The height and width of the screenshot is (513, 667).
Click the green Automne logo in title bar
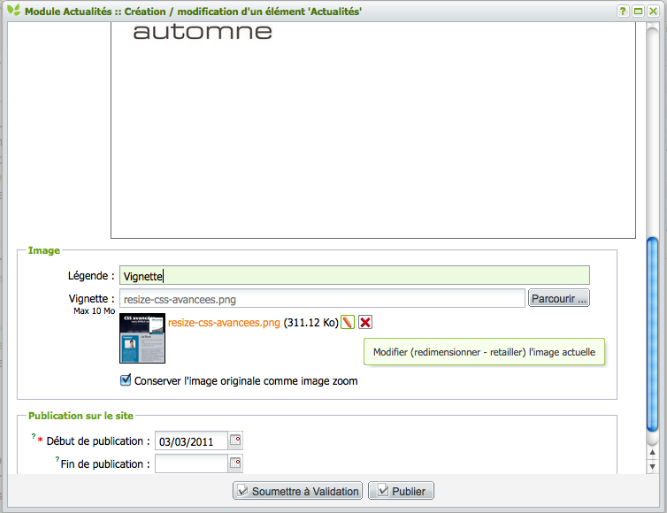click(11, 10)
